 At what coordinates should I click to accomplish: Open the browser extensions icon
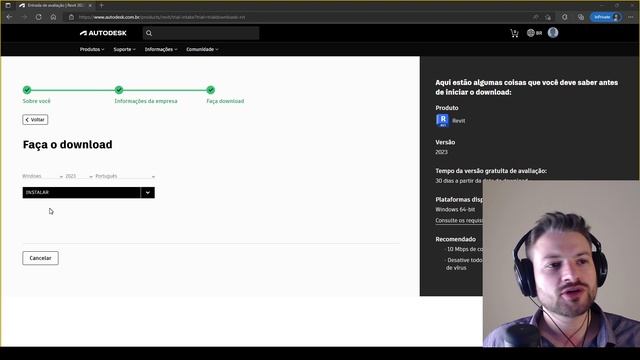pos(564,17)
